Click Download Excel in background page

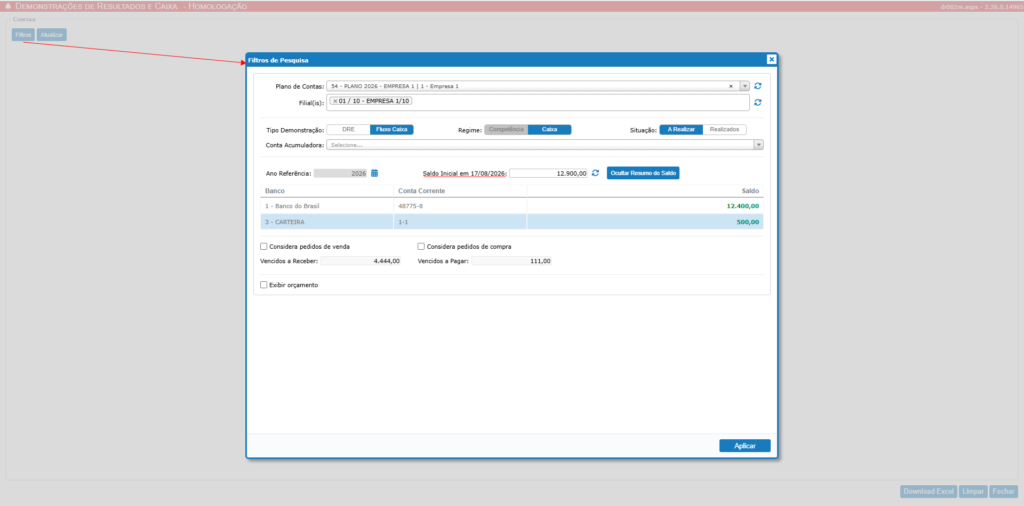pos(929,492)
